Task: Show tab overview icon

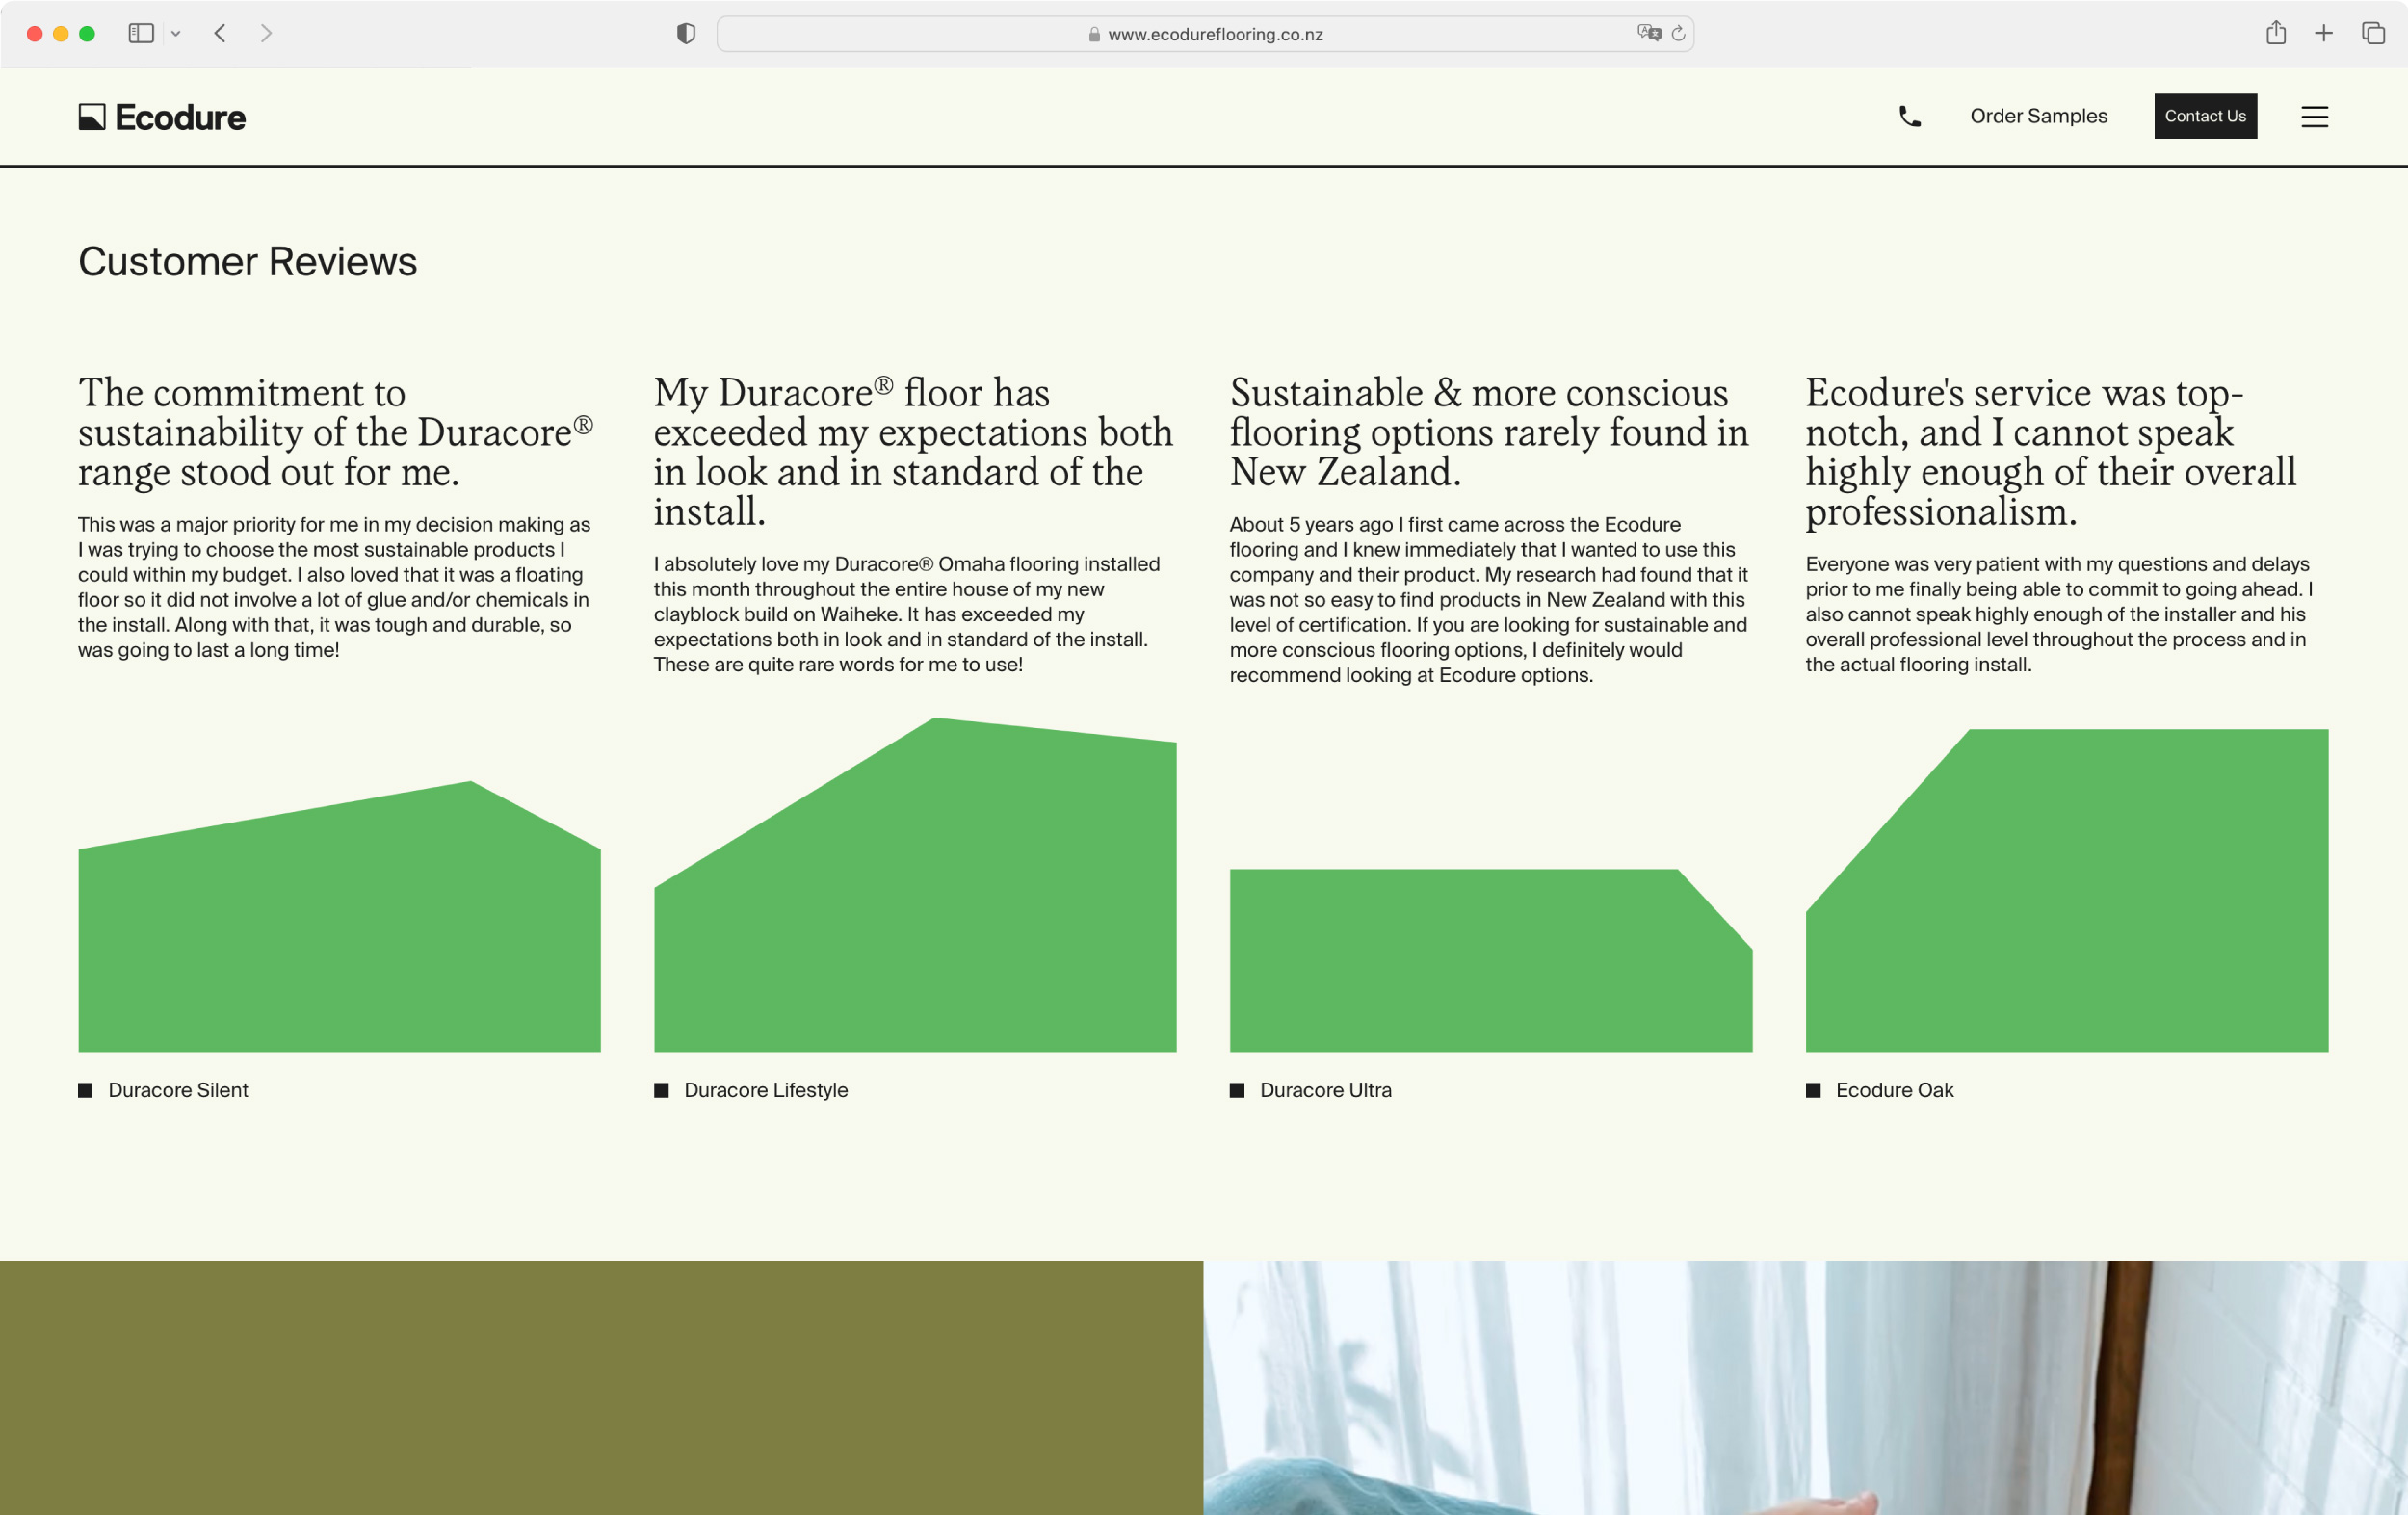Action: tap(2372, 33)
